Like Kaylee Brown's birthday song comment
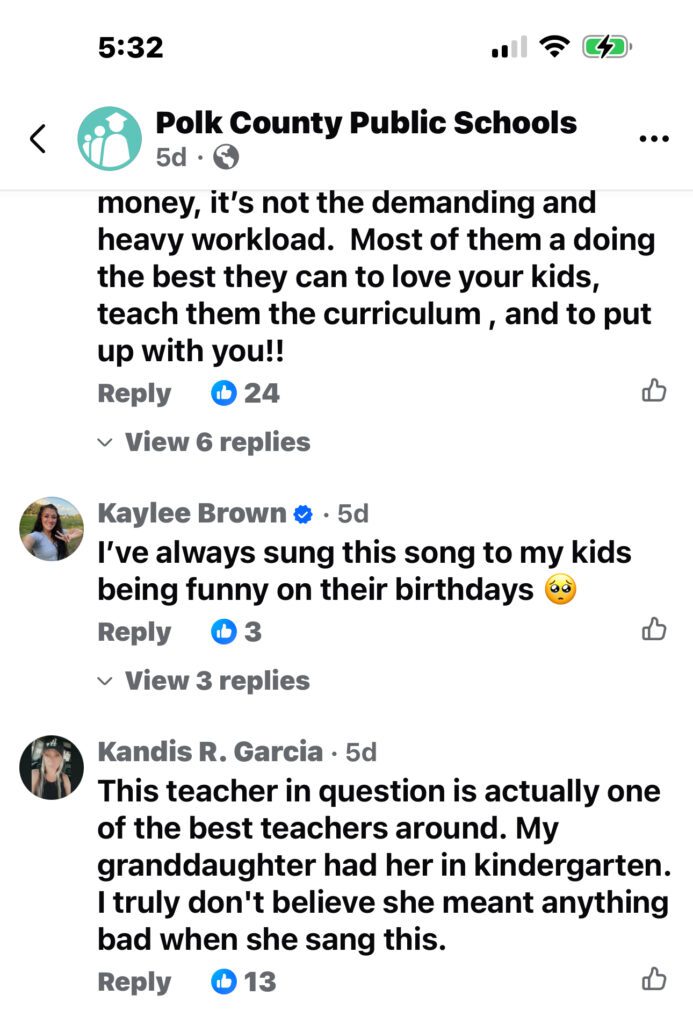Image resolution: width=693 pixels, height=1024 pixels. (x=654, y=629)
